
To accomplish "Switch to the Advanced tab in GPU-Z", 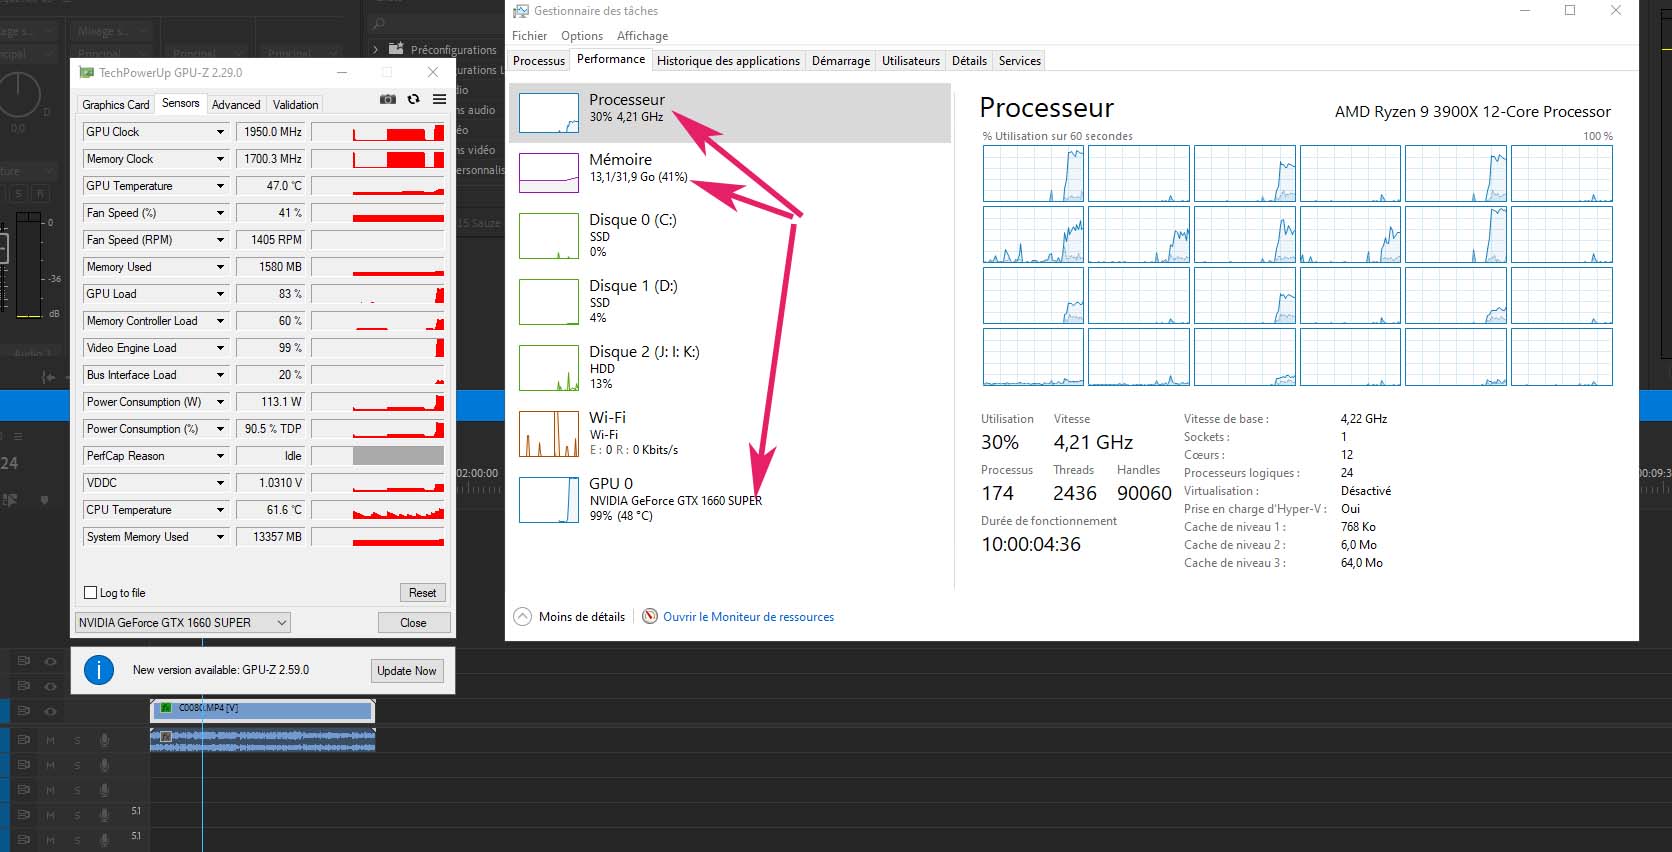I will point(236,104).
